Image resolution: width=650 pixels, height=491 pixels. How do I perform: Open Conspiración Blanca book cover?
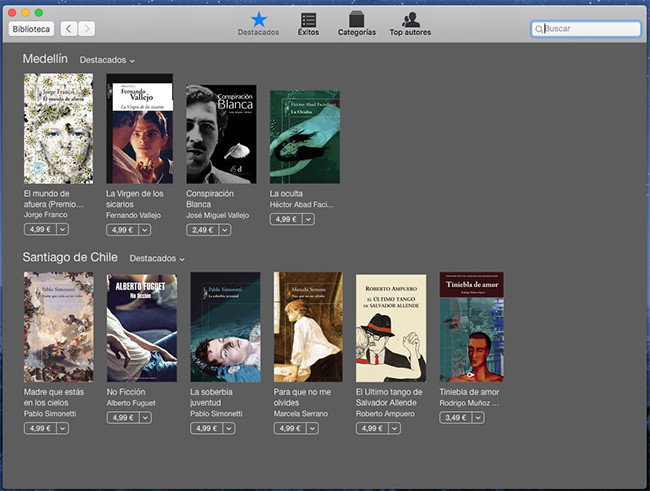[221, 134]
